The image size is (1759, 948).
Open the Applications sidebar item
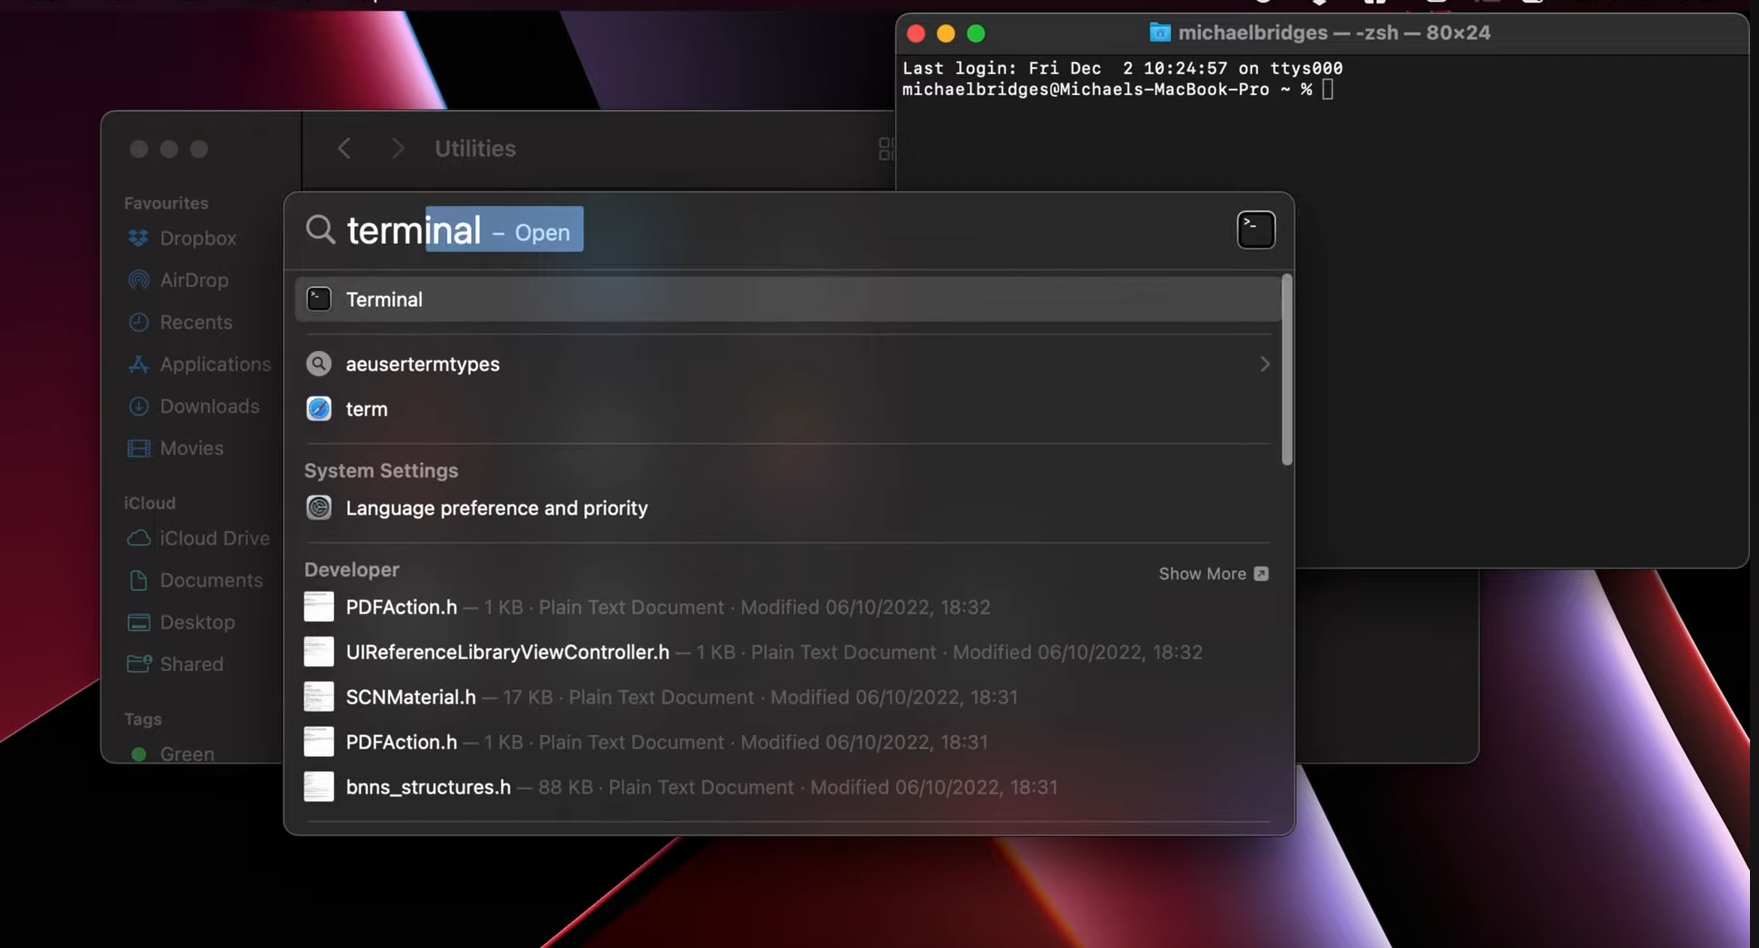pos(214,364)
